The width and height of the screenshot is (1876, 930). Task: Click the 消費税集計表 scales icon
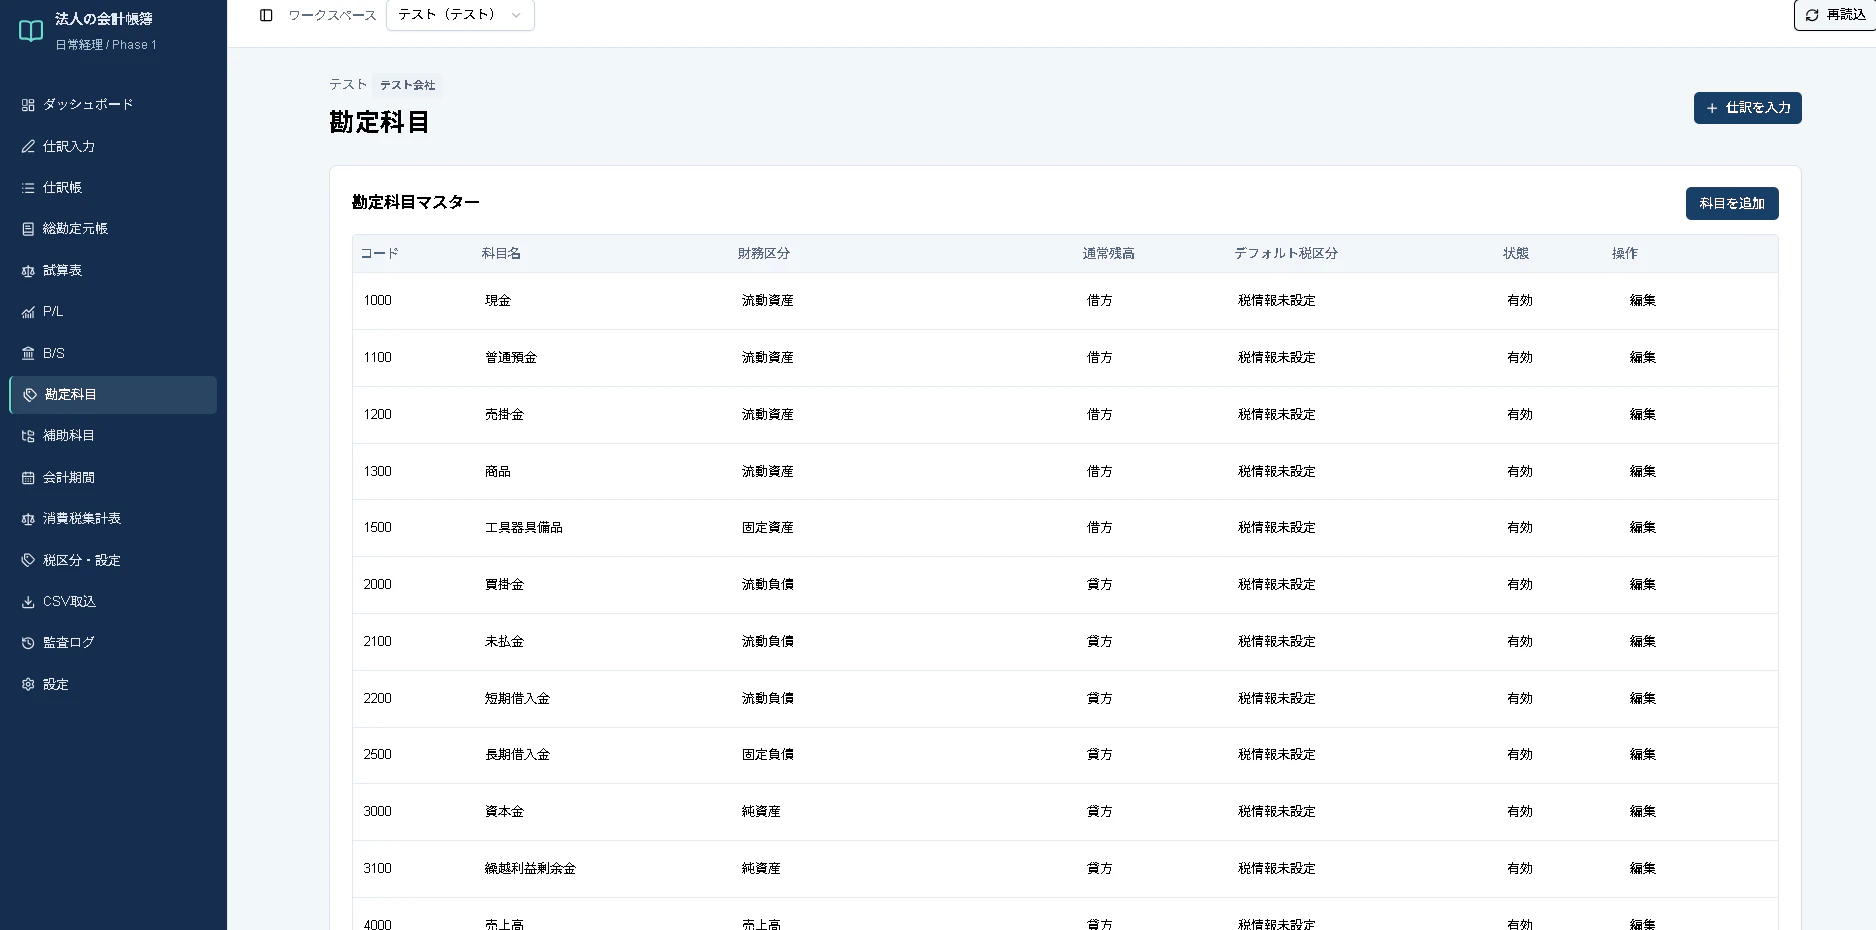[x=28, y=519]
